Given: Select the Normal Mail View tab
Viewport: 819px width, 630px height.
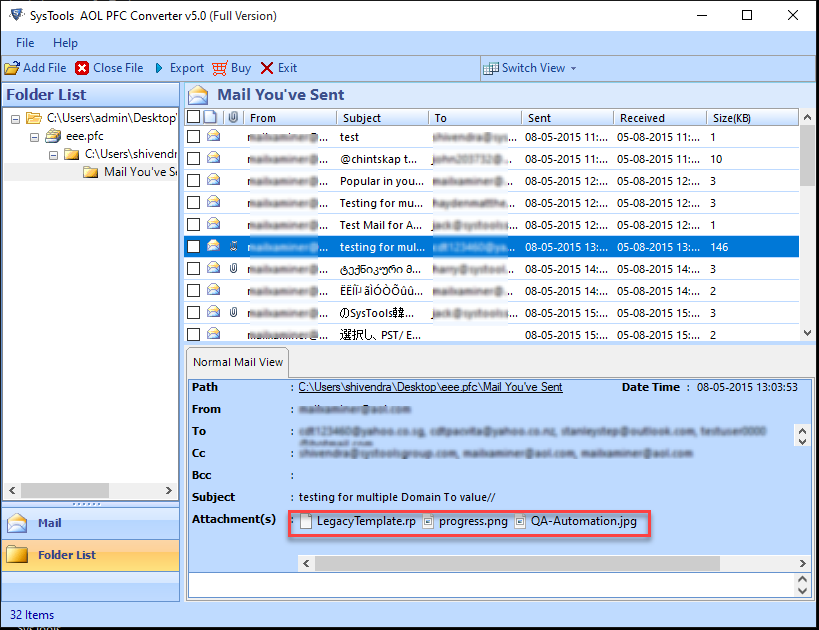Looking at the screenshot, I should click(x=238, y=362).
